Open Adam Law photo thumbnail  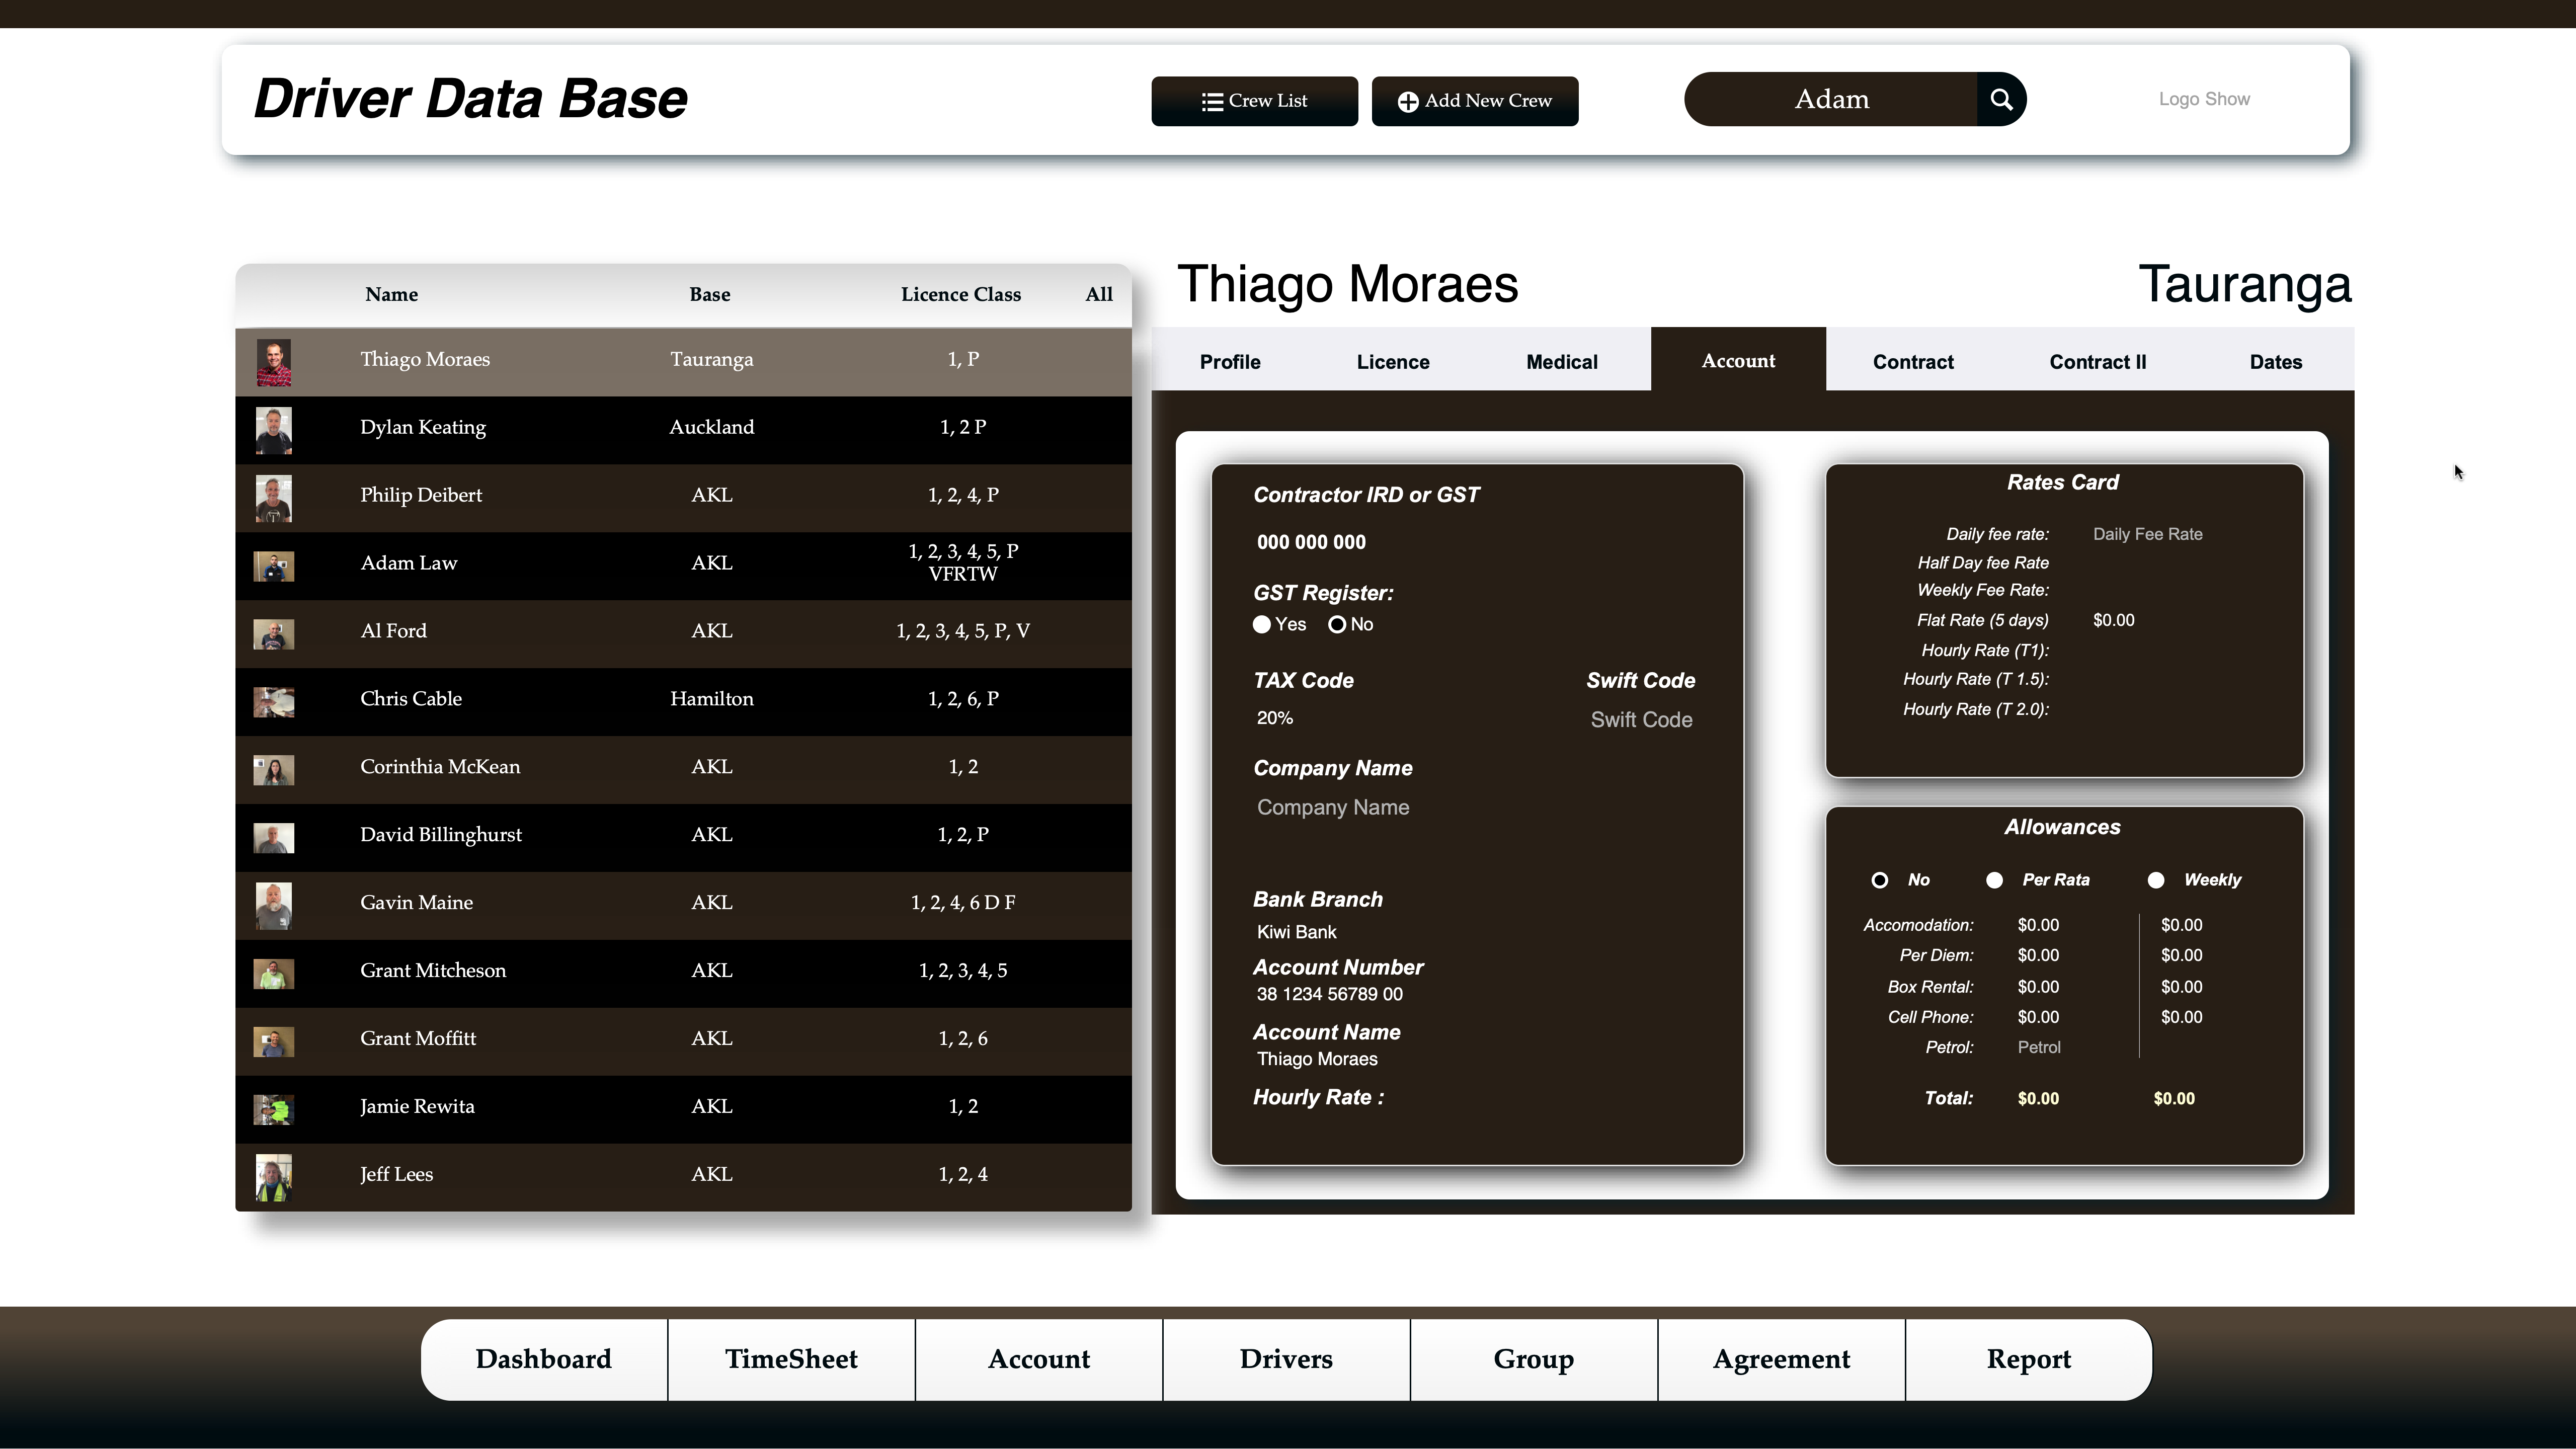[273, 566]
